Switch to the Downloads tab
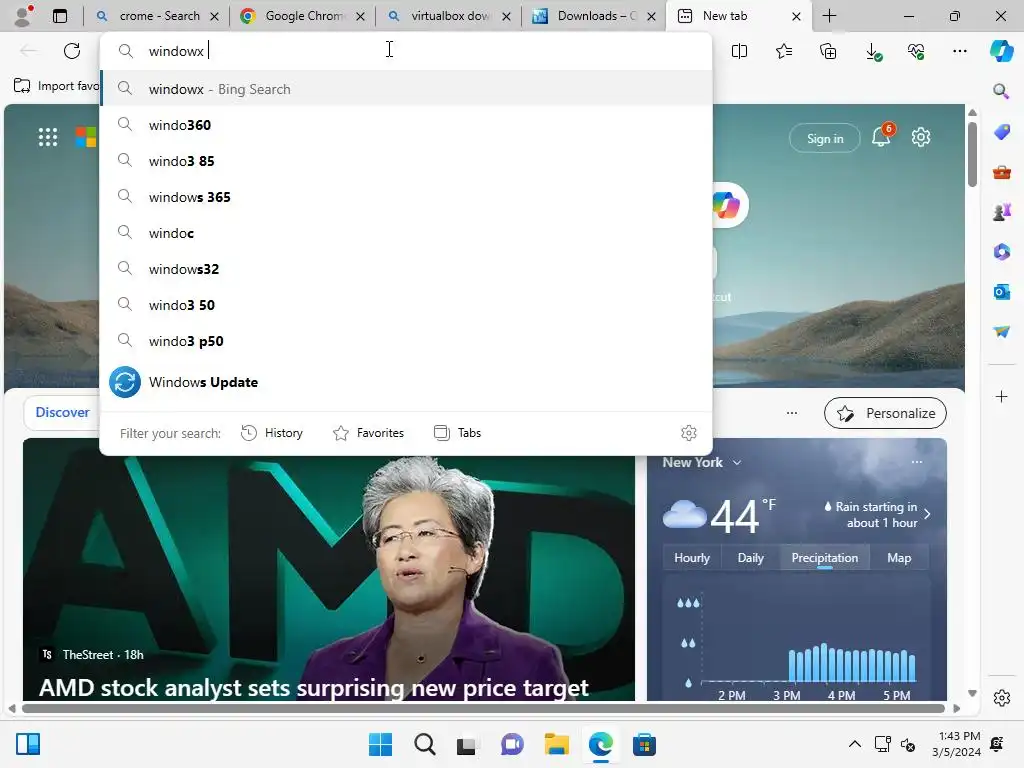1024x768 pixels. click(596, 16)
